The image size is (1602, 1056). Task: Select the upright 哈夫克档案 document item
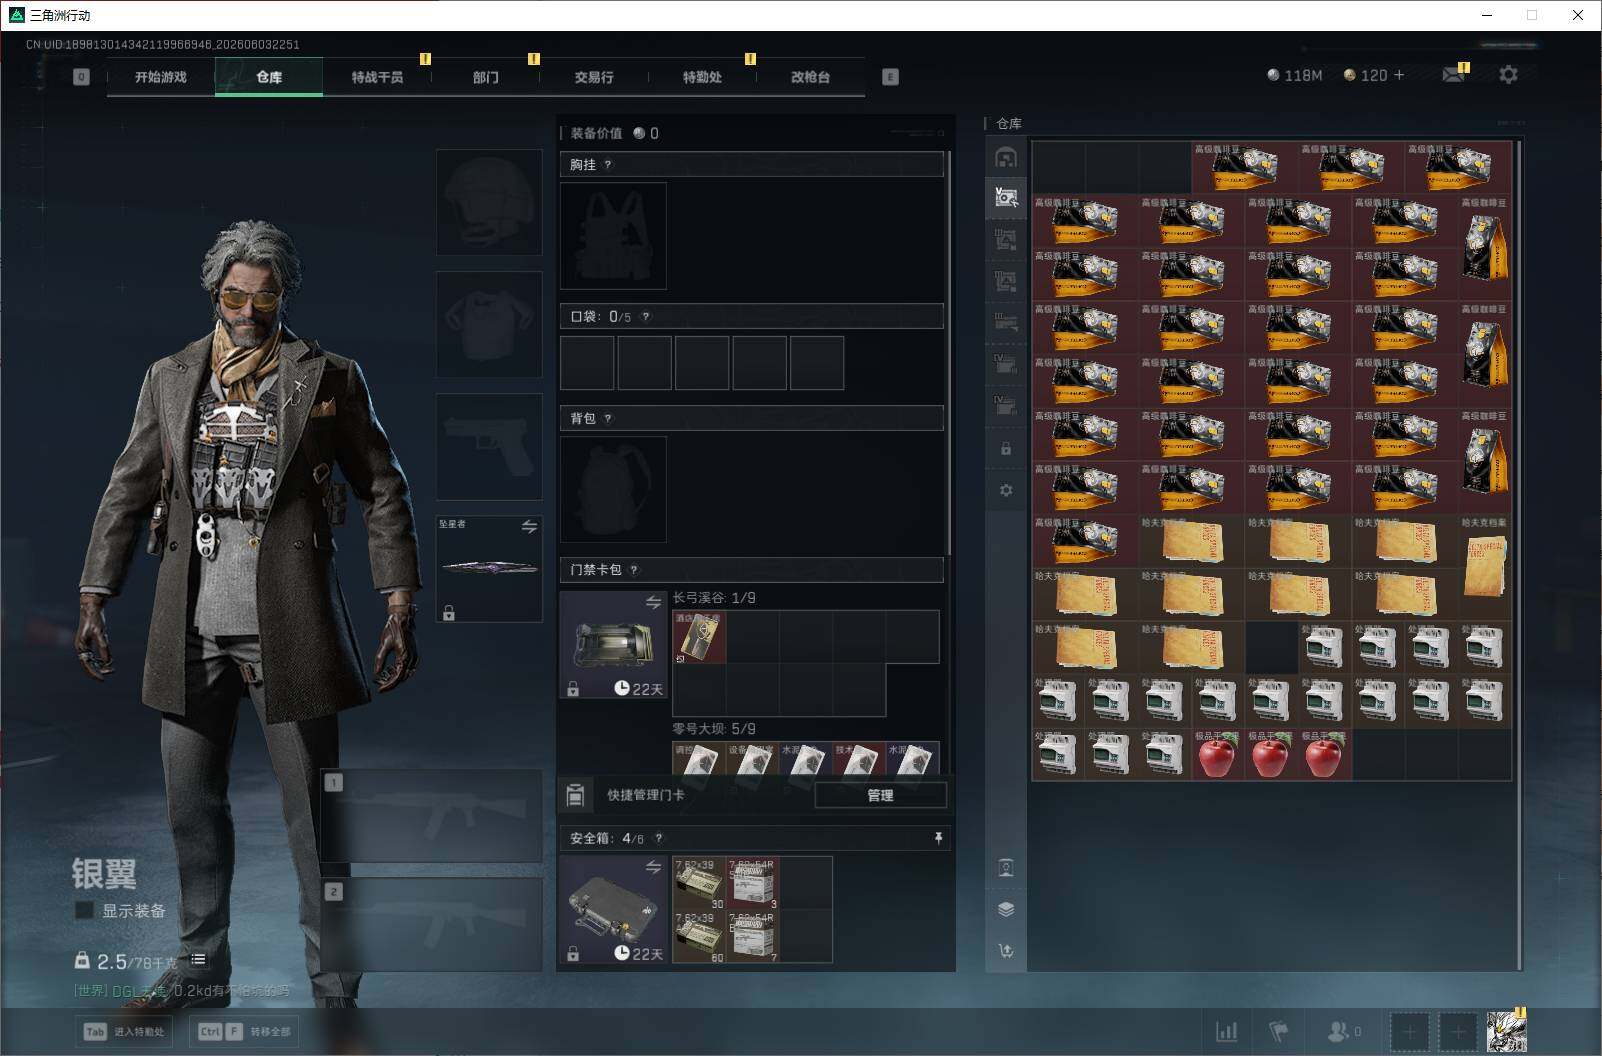point(1485,568)
